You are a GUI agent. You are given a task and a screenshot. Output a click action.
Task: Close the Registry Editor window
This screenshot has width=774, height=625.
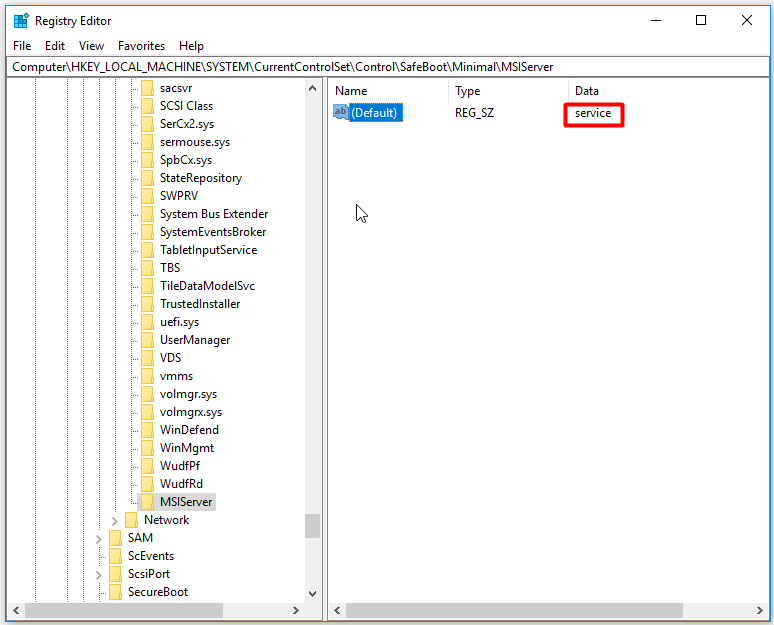747,20
